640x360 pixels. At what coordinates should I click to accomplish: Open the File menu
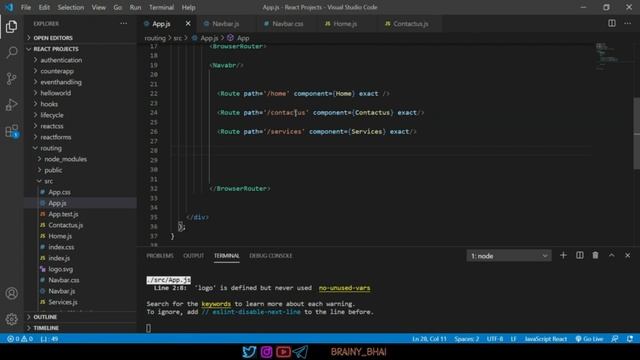click(26, 7)
